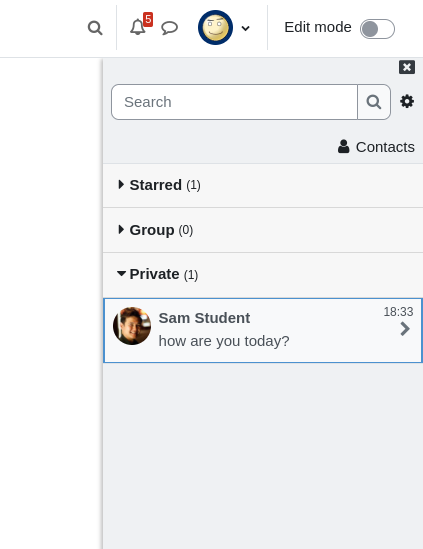This screenshot has height=549, width=423.
Task: Click the message Search input field
Action: pos(234,102)
